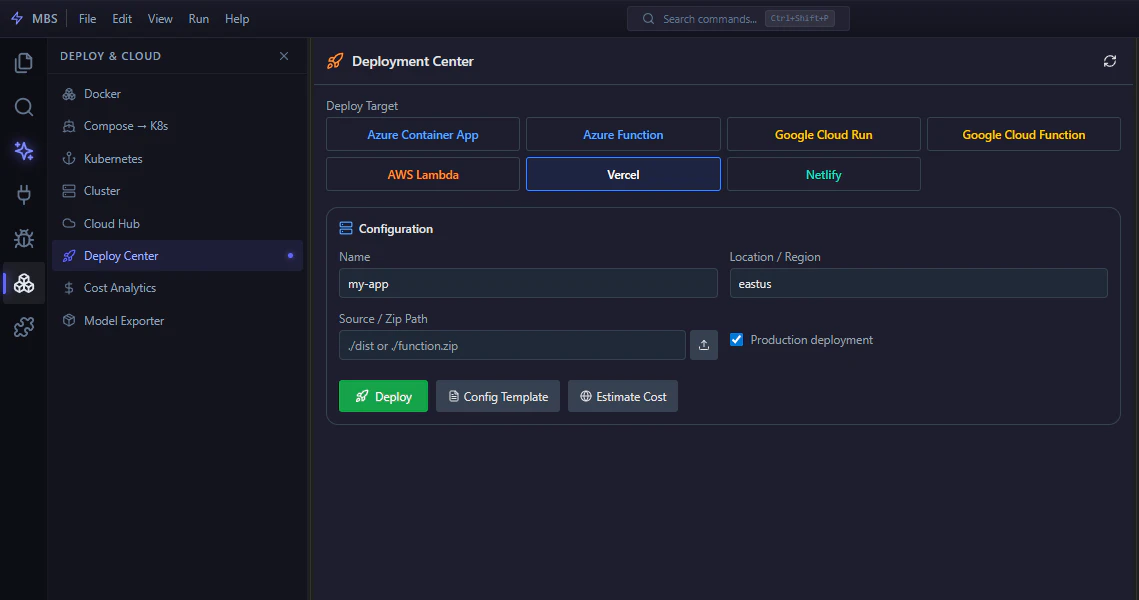Select Netlify as deploy target

click(x=823, y=174)
